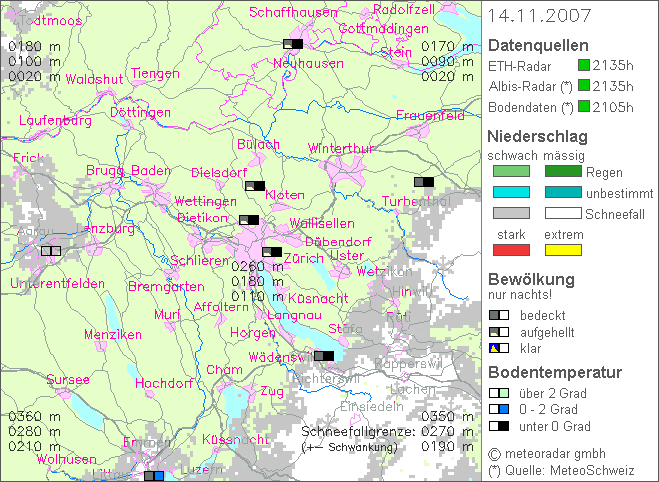
Task: Click the 0360 m snow limit value
Action: click(34, 416)
